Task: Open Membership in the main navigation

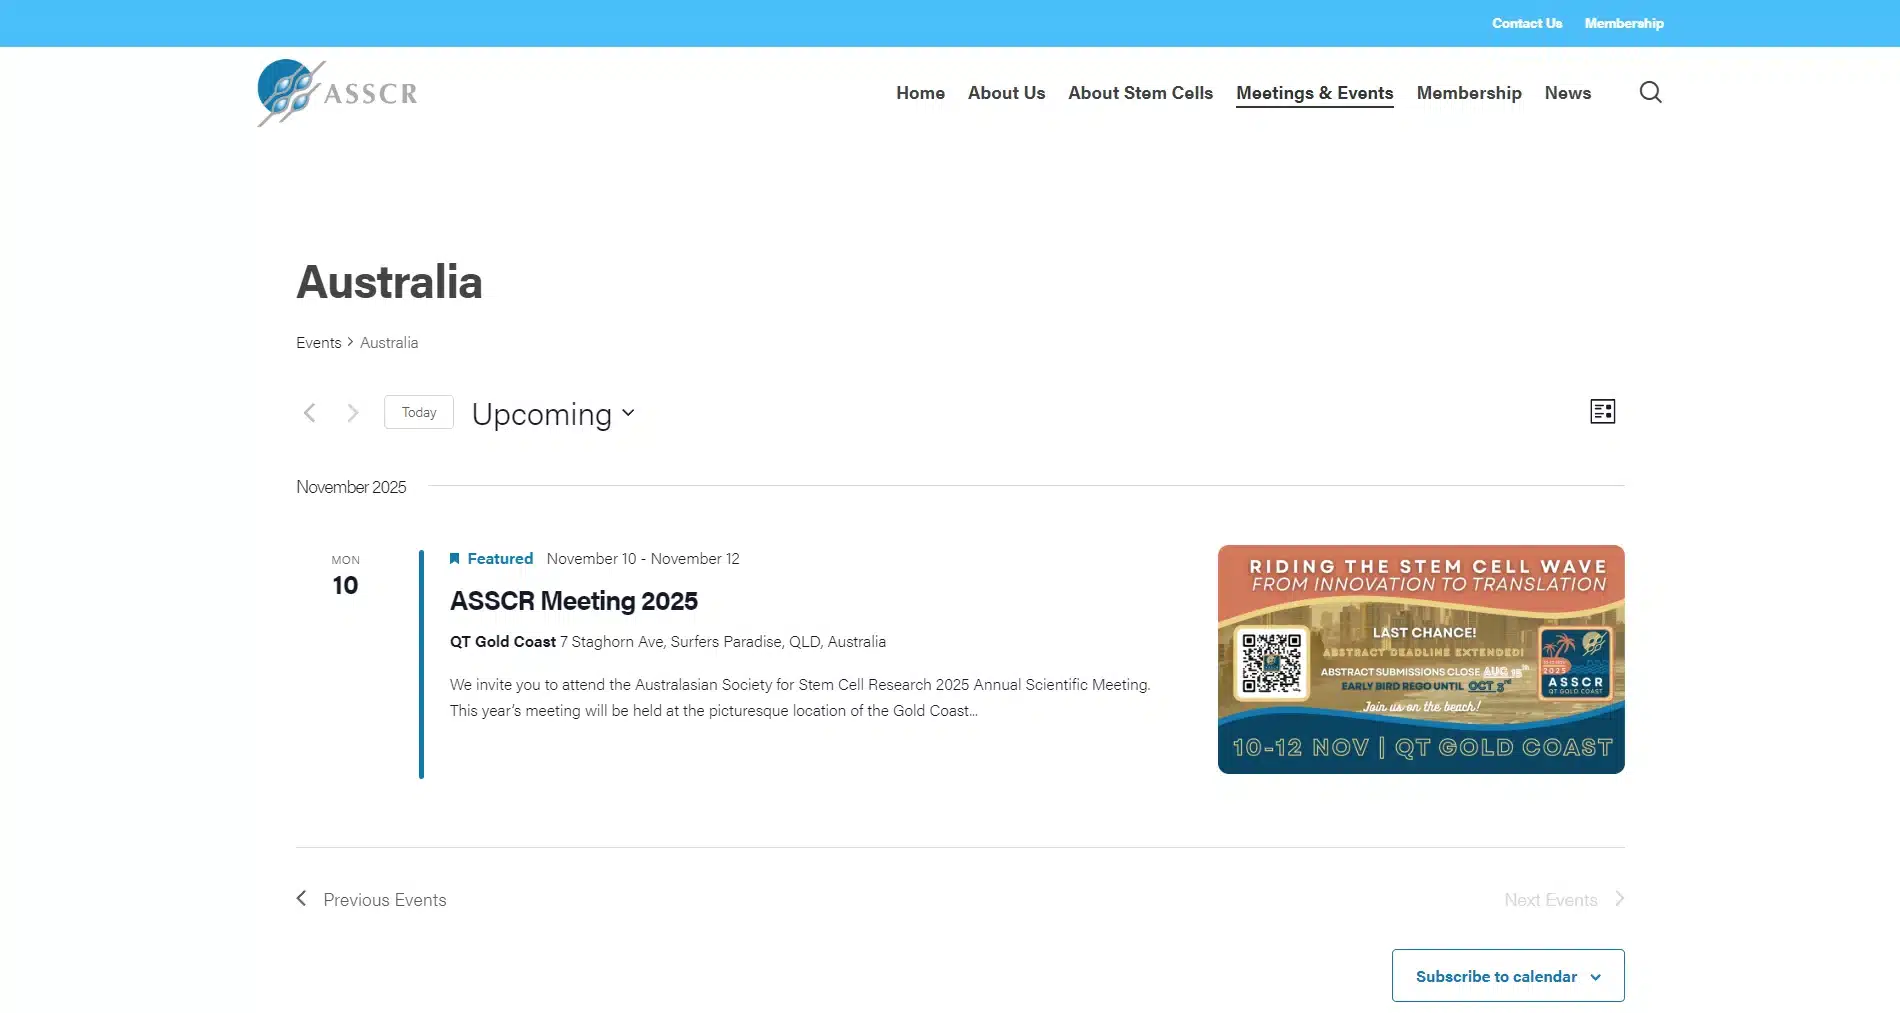Action: point(1469,93)
